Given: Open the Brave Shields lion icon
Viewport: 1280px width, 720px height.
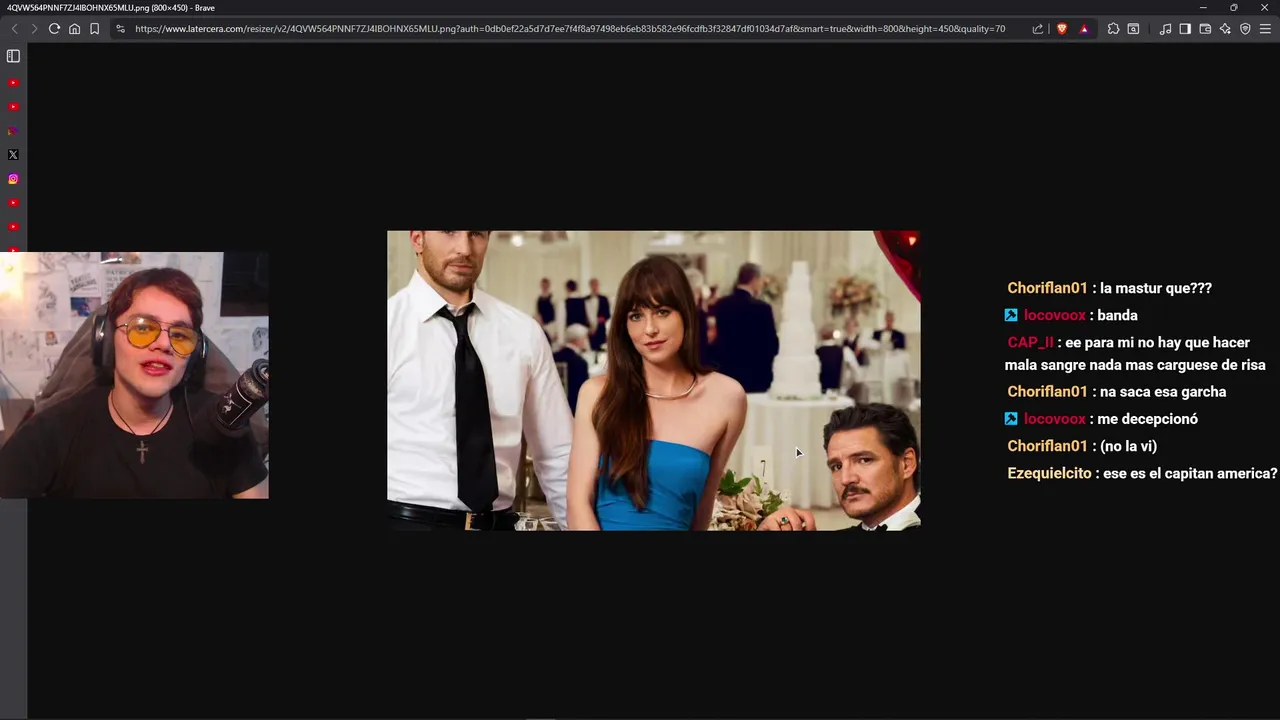Looking at the screenshot, I should tap(1062, 29).
